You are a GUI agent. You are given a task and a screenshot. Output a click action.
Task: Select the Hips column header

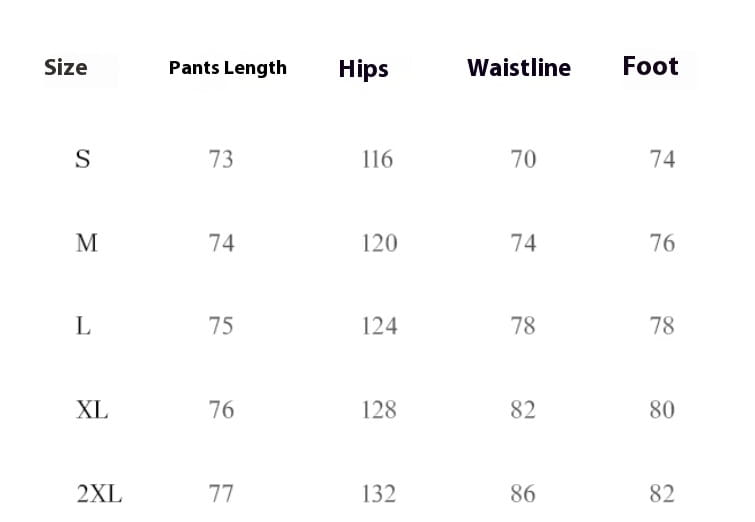363,69
